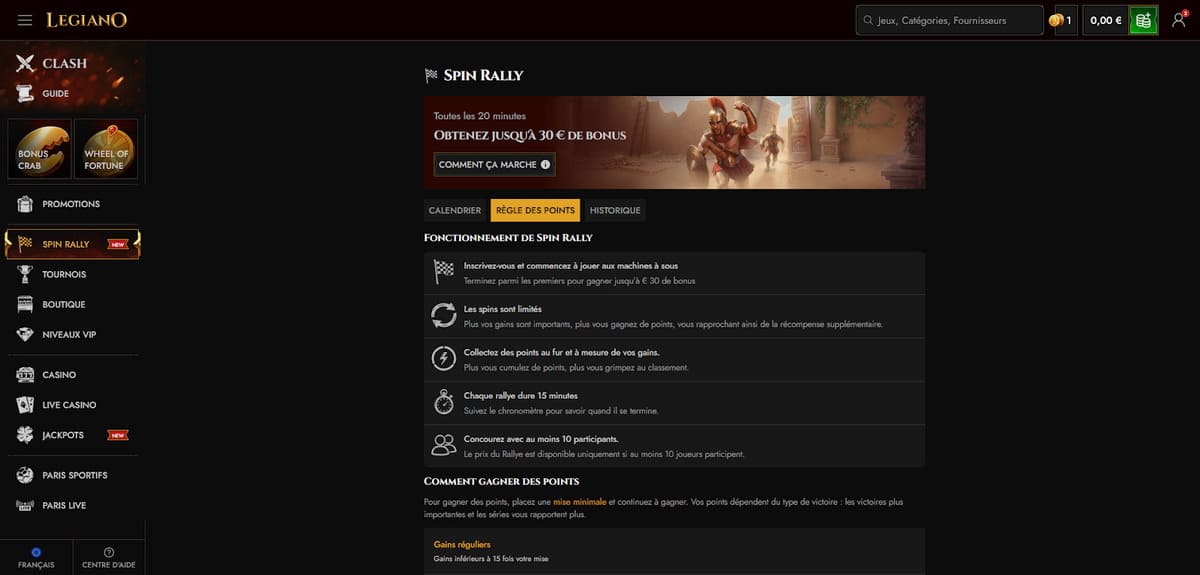Click the info icon on Comment ça marche
Image resolution: width=1200 pixels, height=575 pixels.
point(545,165)
